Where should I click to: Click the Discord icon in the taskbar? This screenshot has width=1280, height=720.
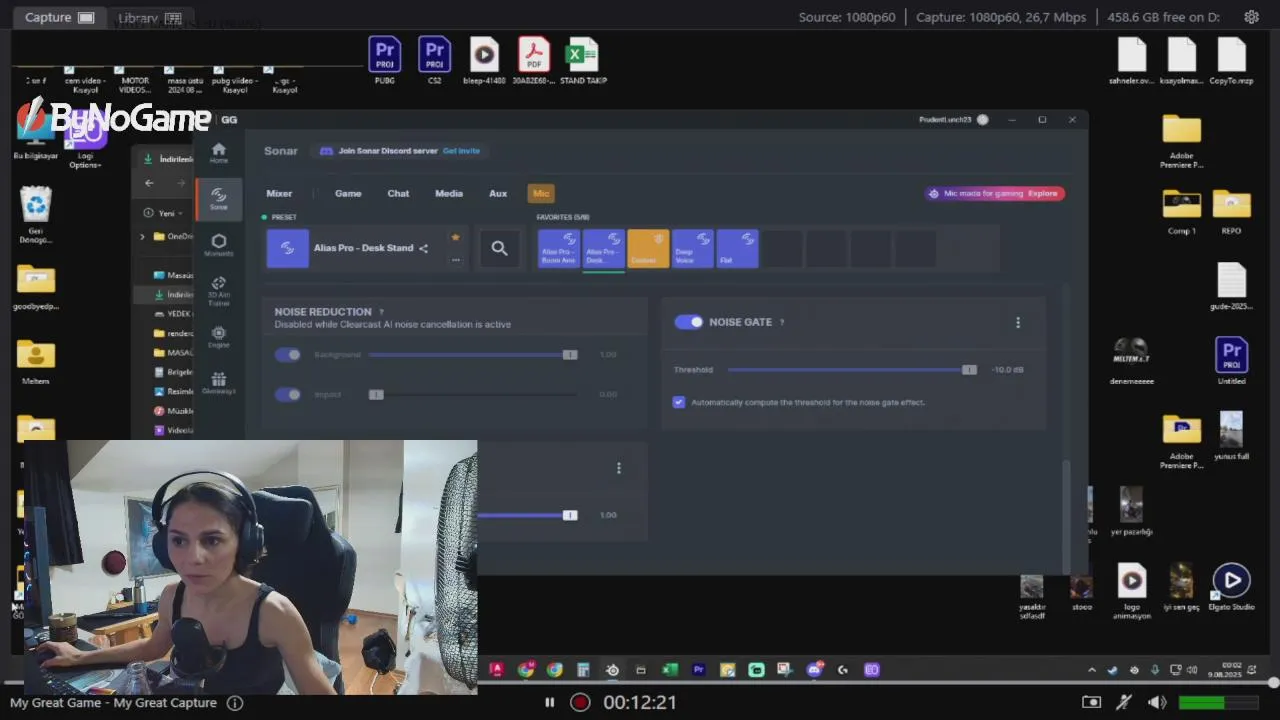click(814, 670)
